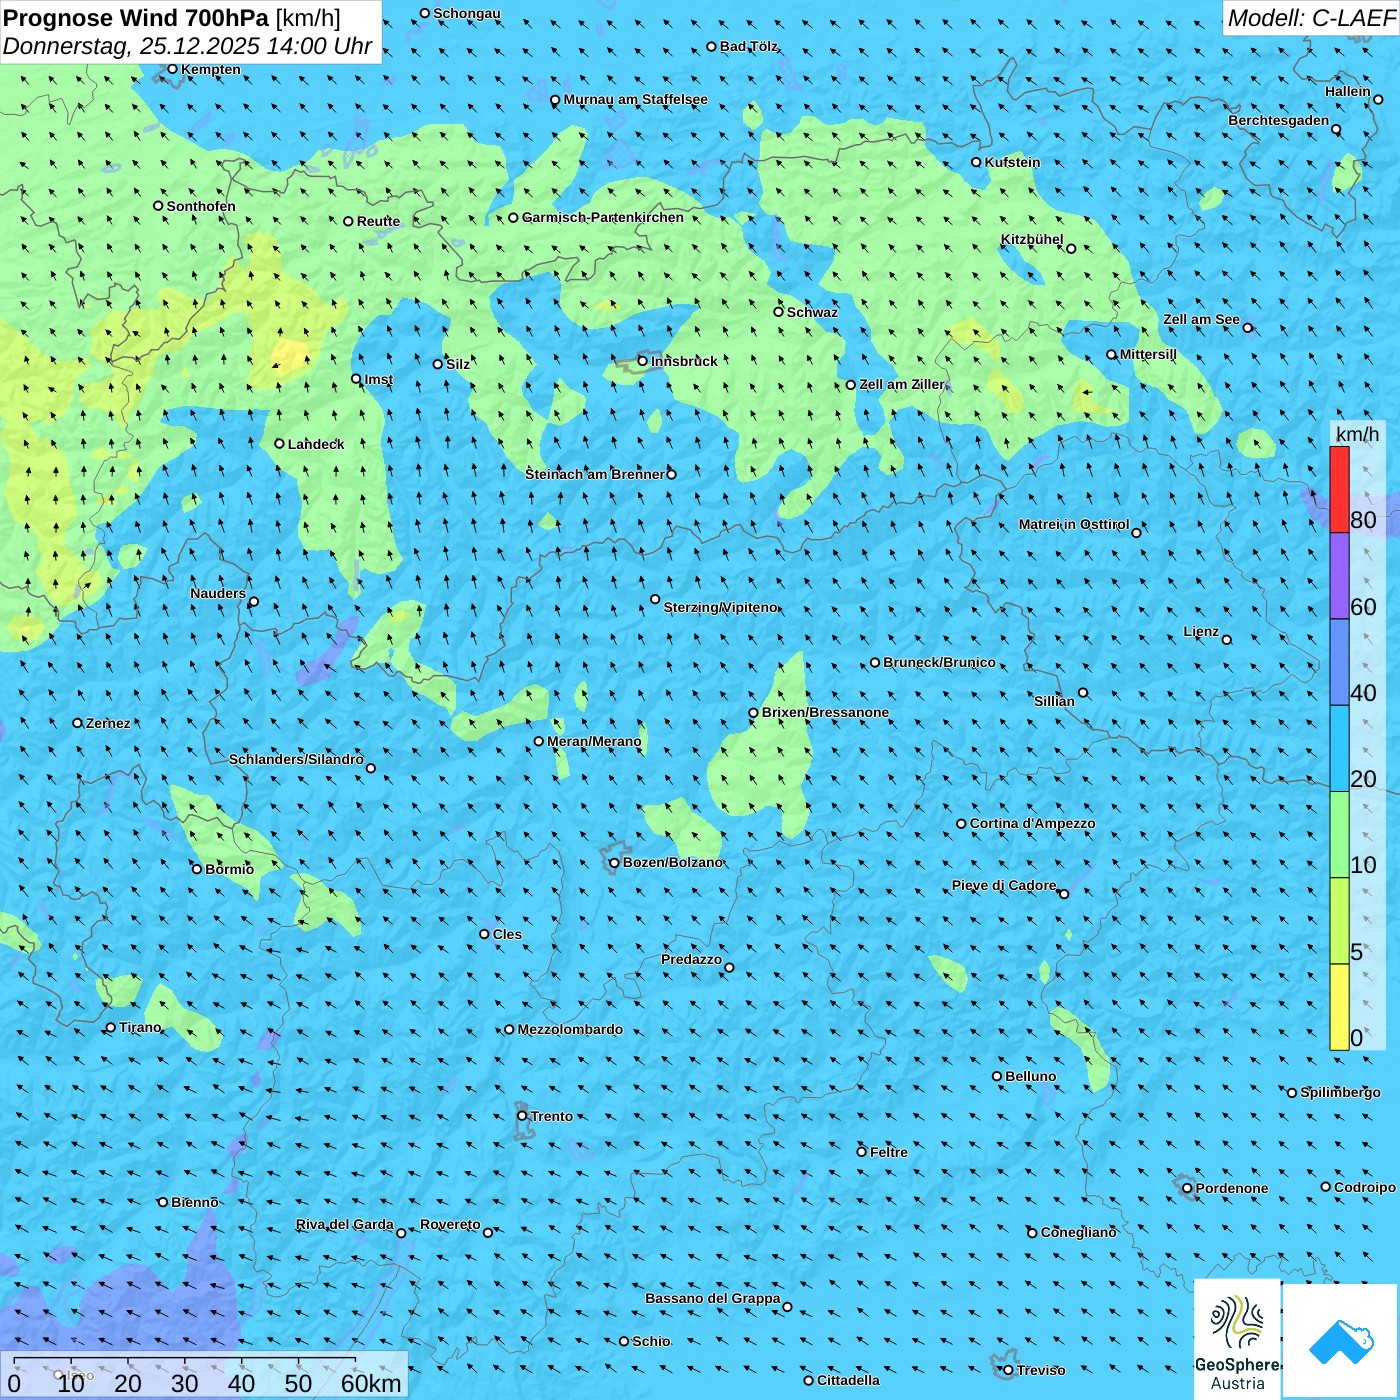Click the Innsbruck city label
1400x1400 pixels.
click(x=684, y=361)
